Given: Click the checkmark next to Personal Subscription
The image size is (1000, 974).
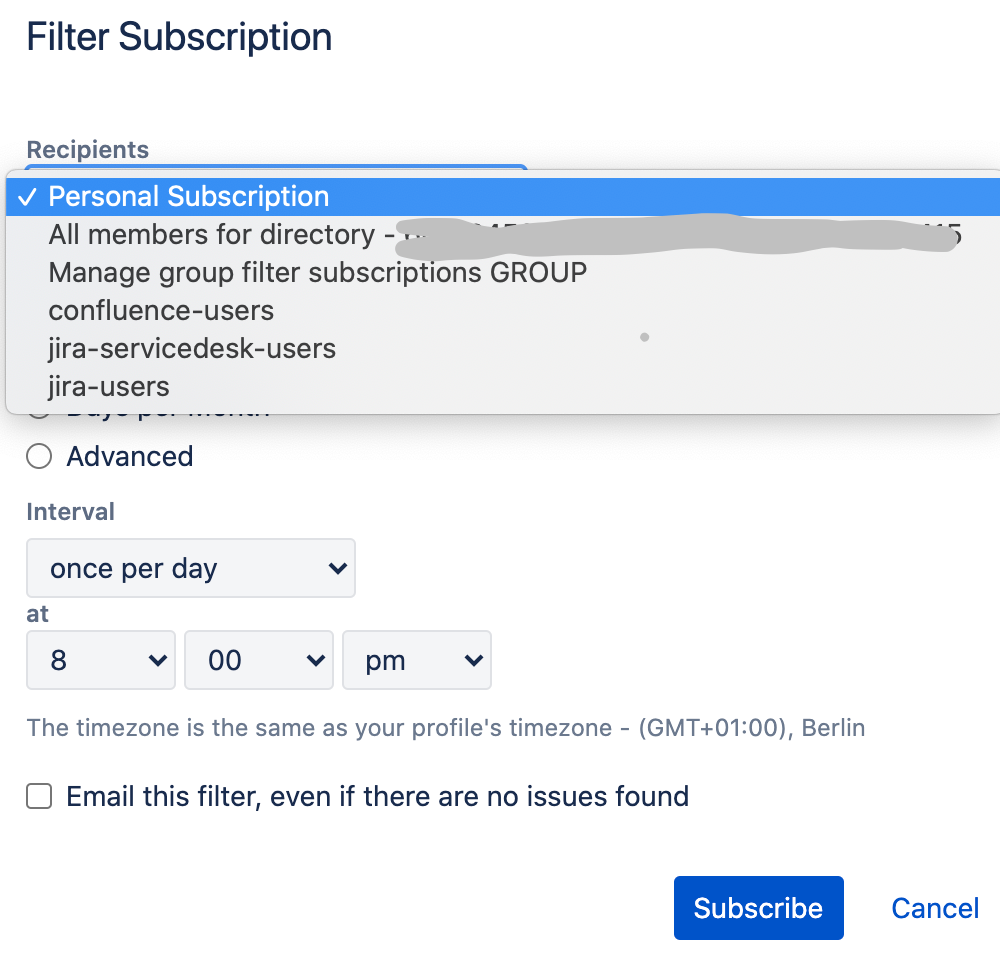Looking at the screenshot, I should [x=28, y=196].
